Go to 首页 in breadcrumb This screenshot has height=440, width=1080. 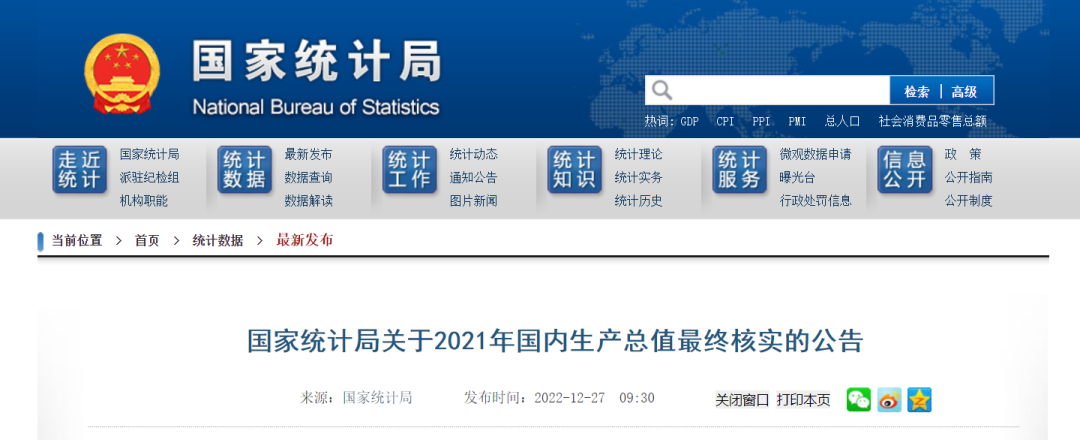click(x=147, y=240)
